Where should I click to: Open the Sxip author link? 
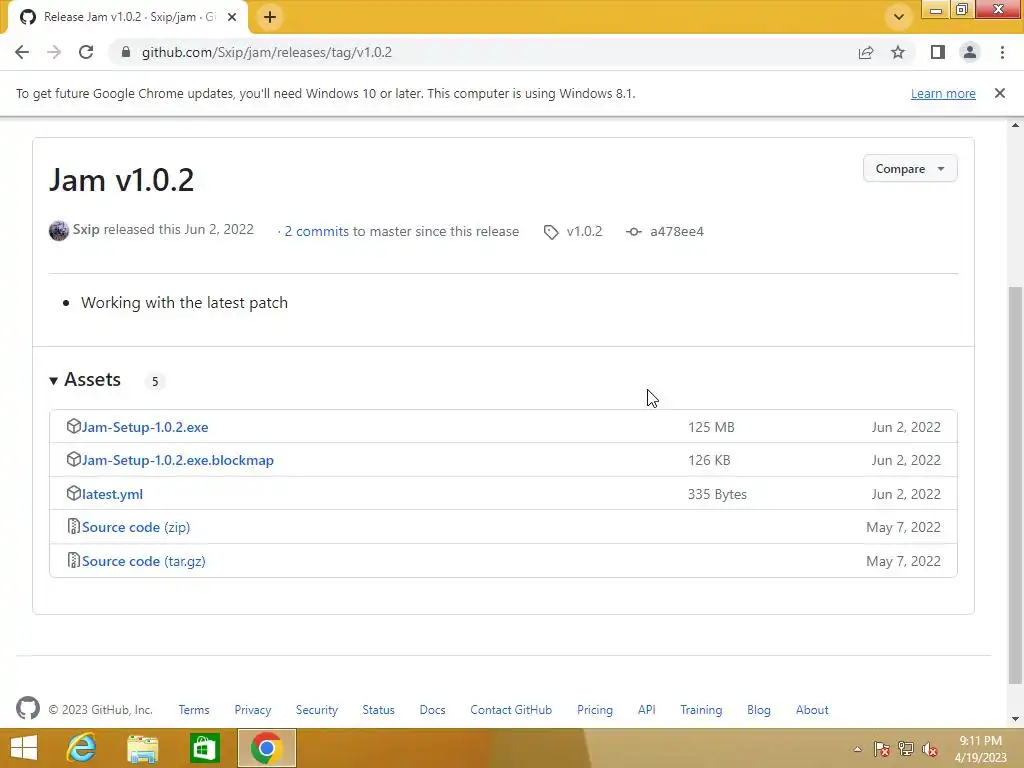point(86,229)
